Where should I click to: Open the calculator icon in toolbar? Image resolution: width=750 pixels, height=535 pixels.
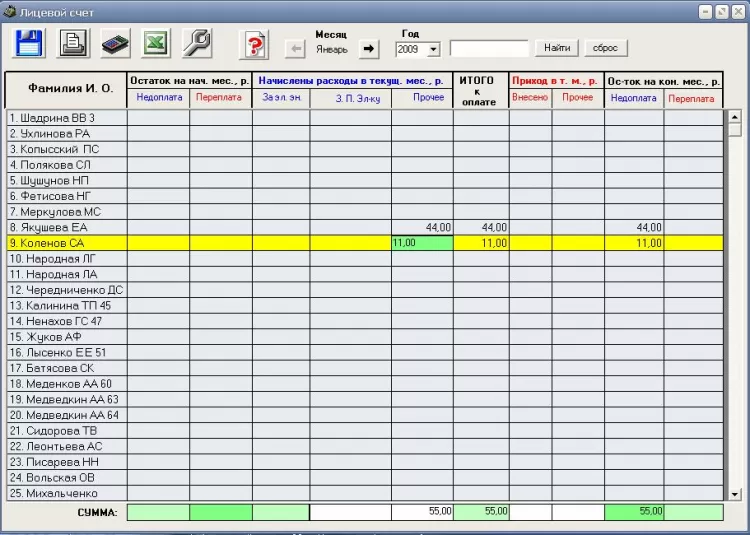click(x=115, y=44)
